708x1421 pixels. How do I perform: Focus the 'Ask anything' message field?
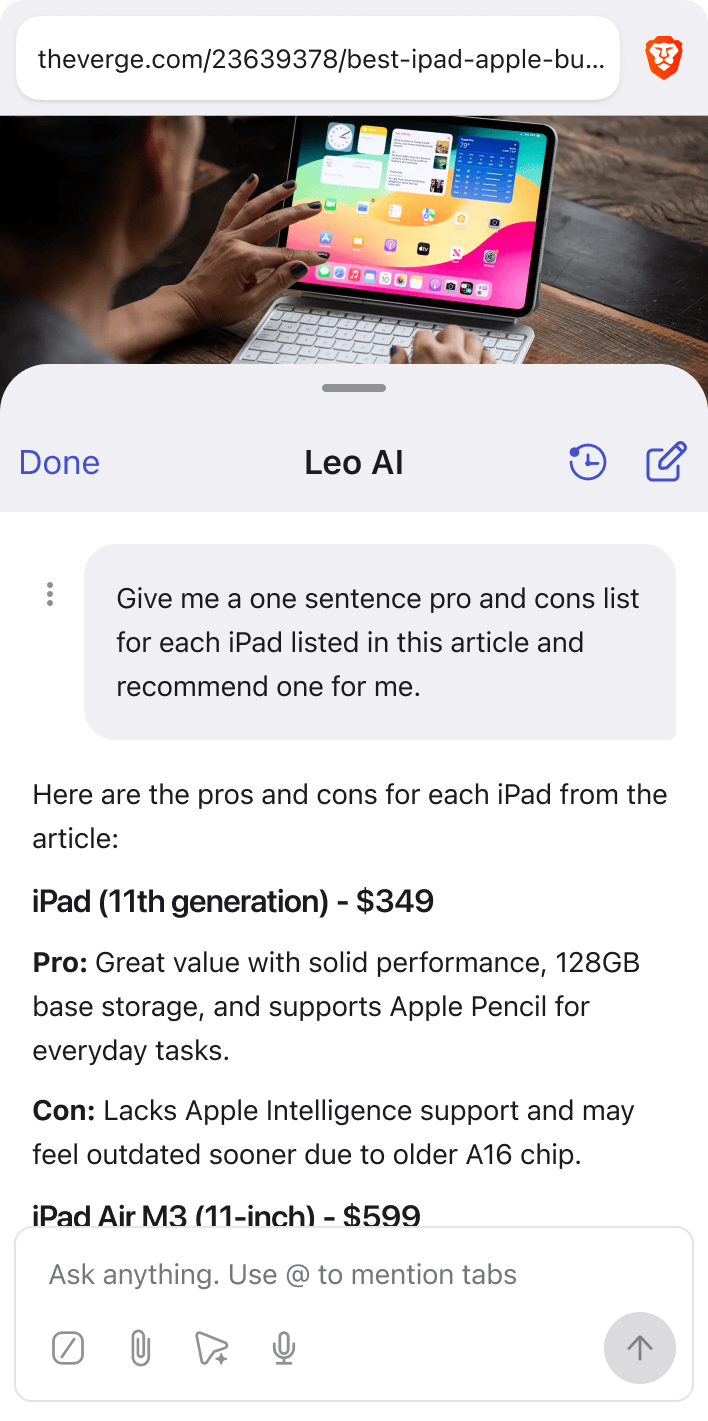pos(300,1274)
